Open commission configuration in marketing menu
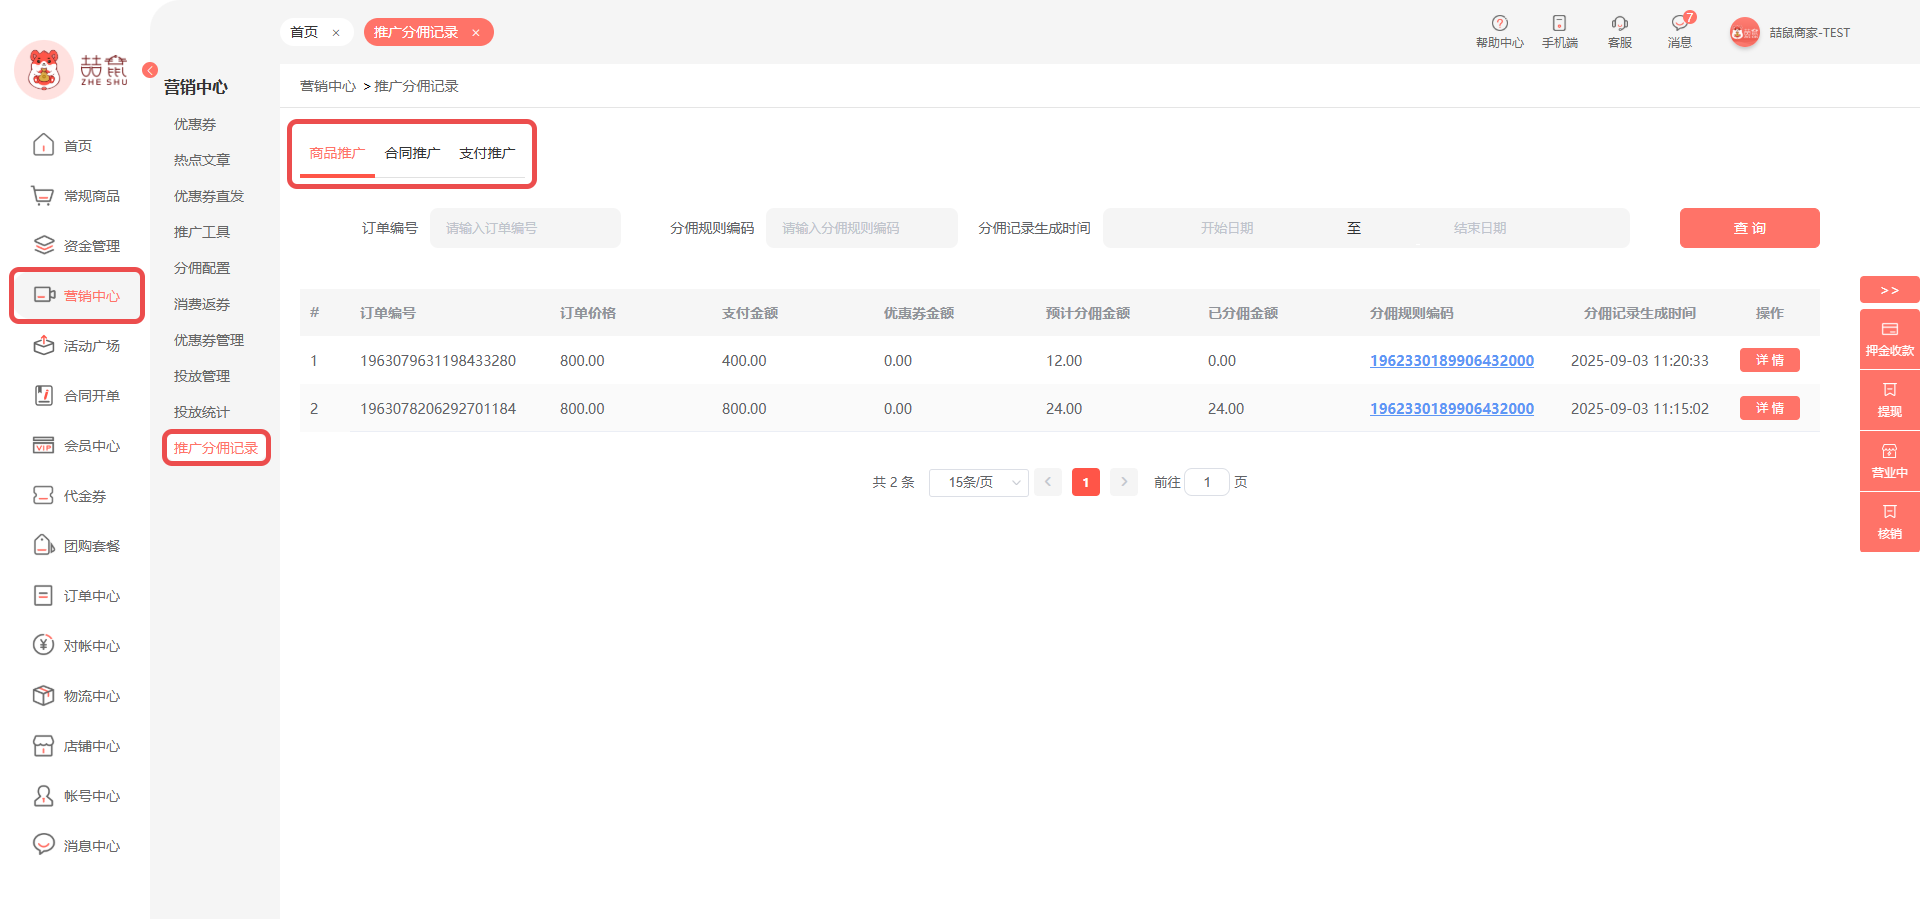The image size is (1920, 919). coord(202,268)
